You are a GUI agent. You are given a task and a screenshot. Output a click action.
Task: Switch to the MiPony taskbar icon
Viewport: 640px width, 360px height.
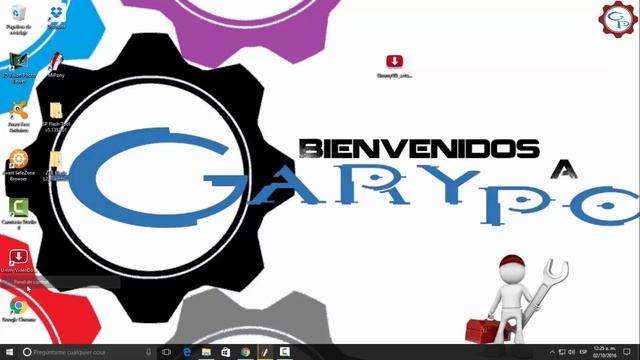pos(265,352)
